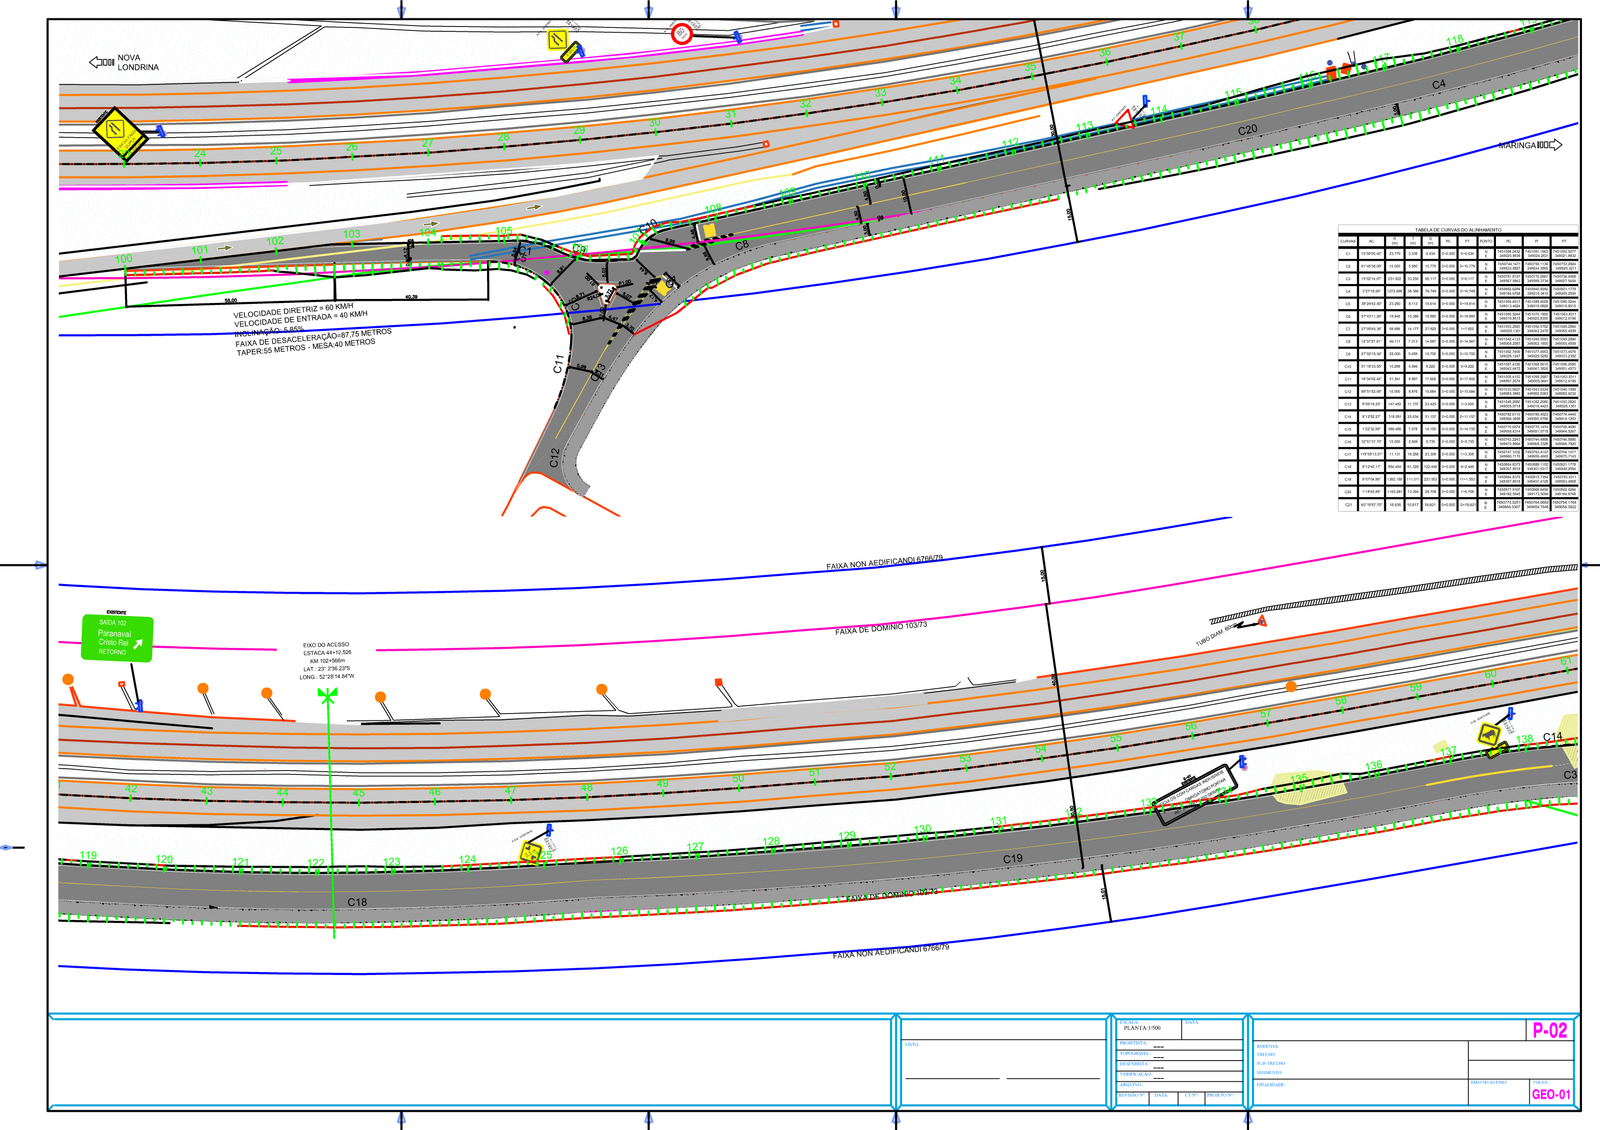This screenshot has width=1600, height=1130.
Task: Click the Tabela de Curvas do Alinhamento table
Action: [1457, 370]
